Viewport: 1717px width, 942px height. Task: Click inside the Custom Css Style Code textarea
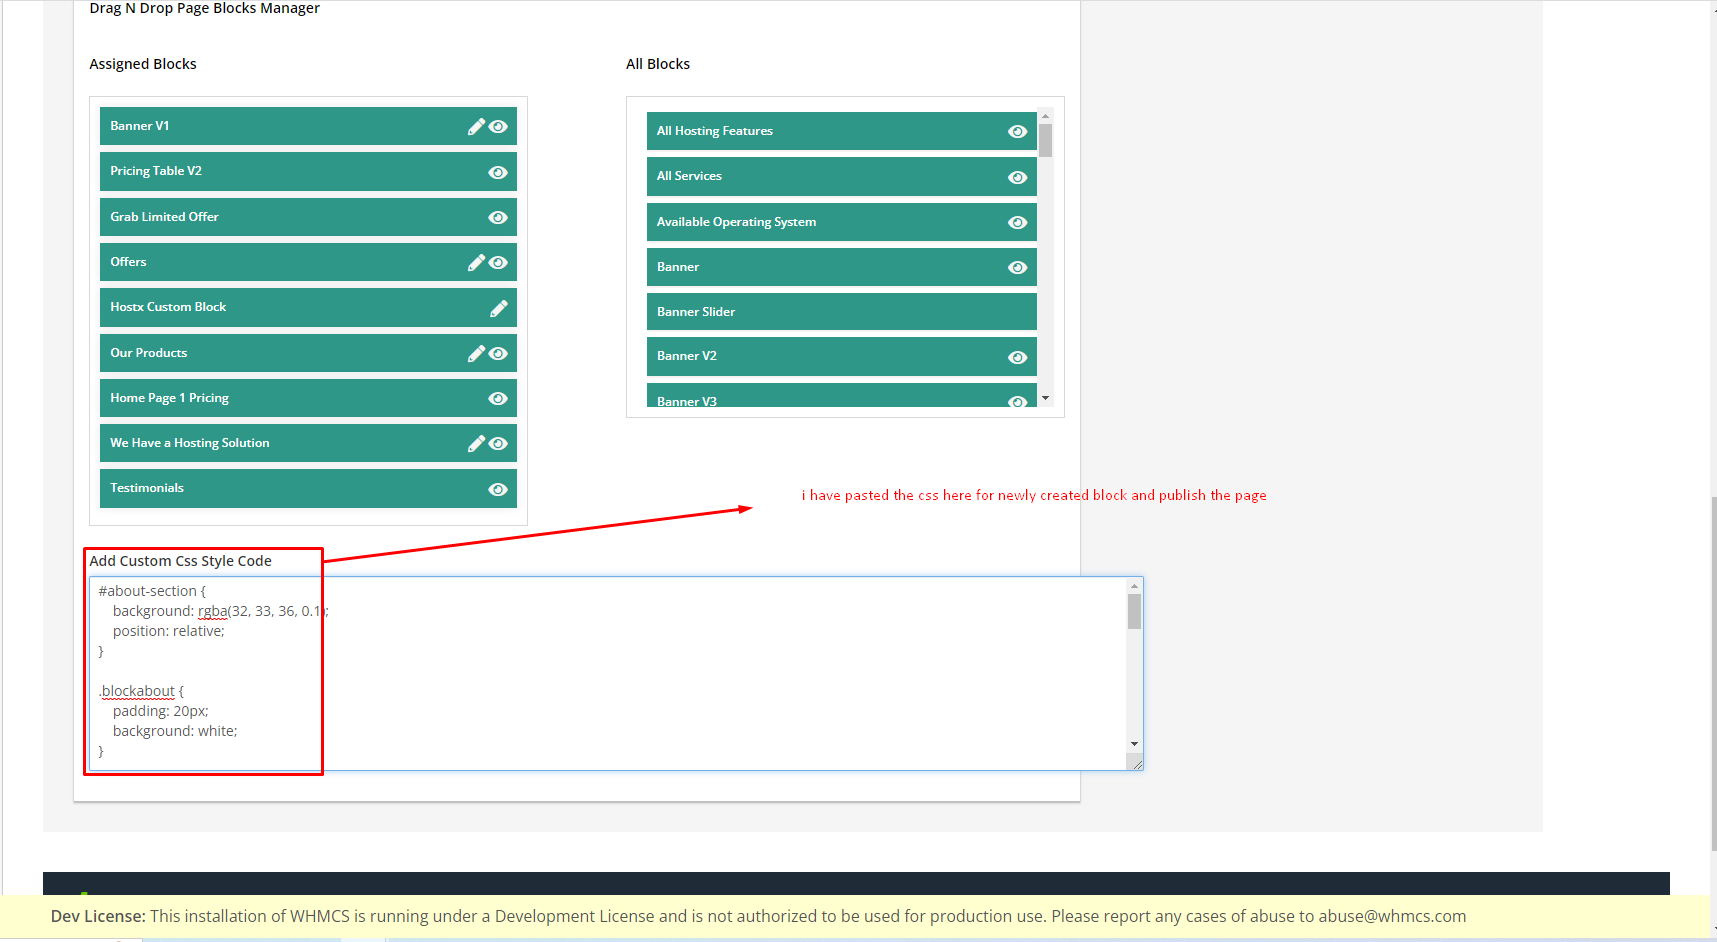616,673
